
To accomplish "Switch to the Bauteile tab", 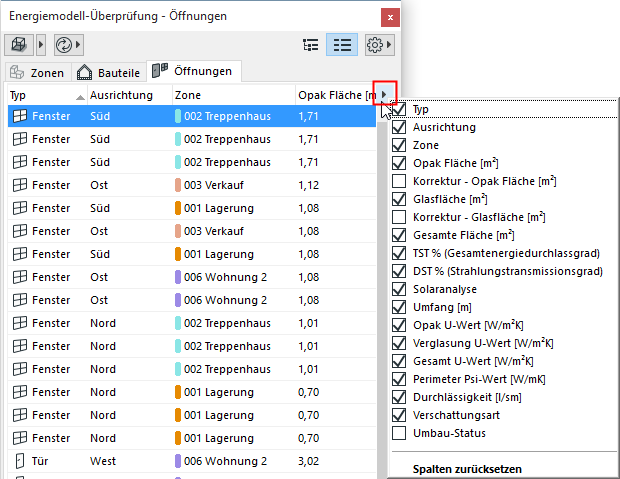I will [x=109, y=73].
